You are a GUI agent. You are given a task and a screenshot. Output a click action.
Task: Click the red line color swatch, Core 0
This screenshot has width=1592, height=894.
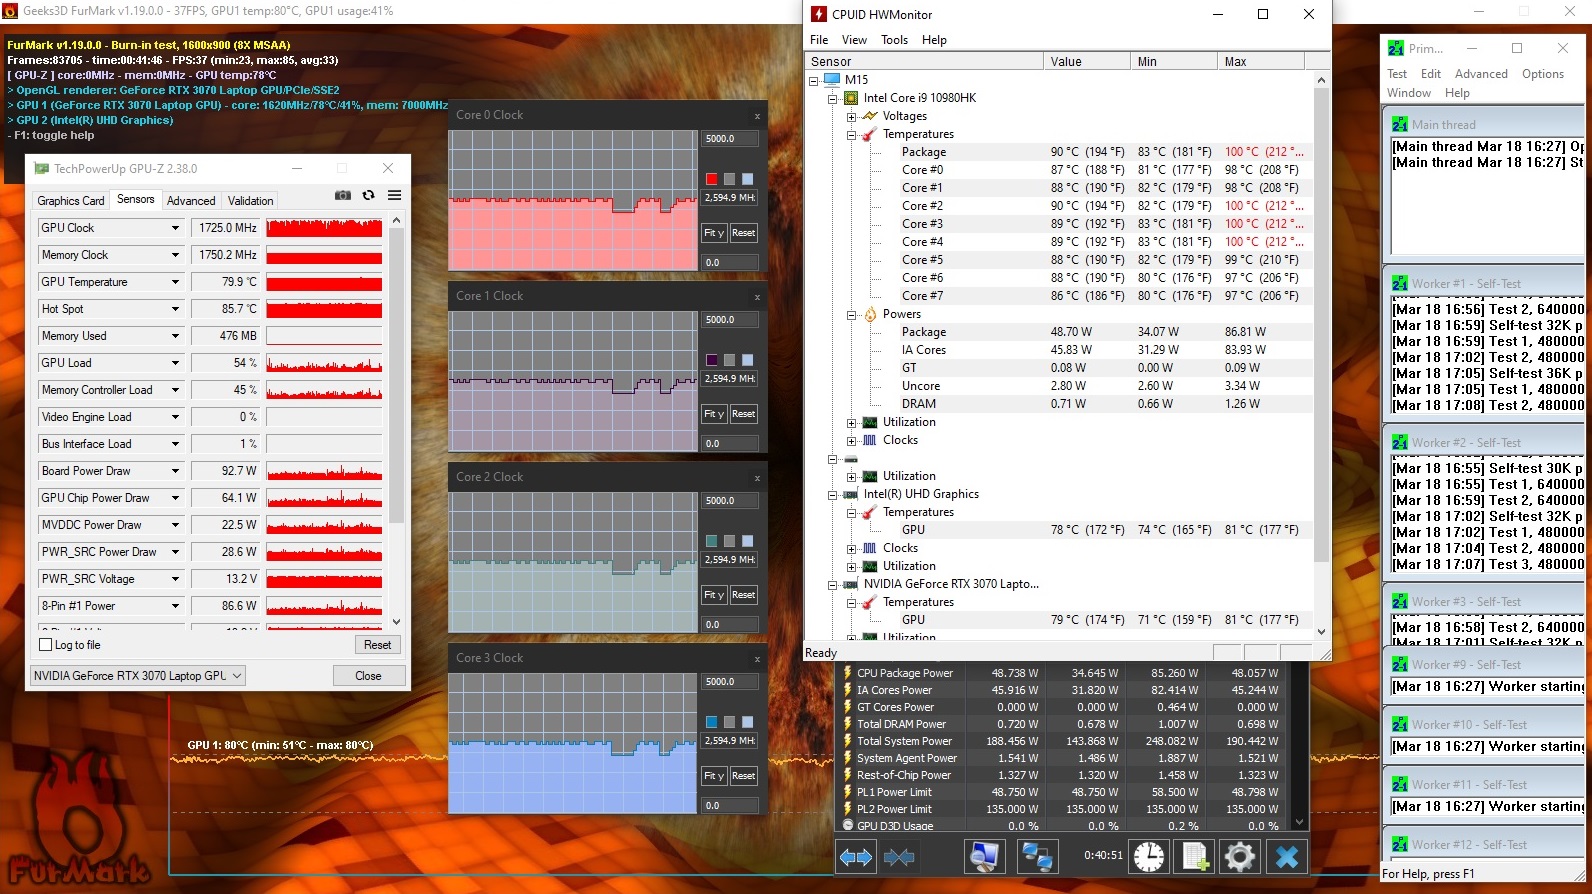click(711, 179)
